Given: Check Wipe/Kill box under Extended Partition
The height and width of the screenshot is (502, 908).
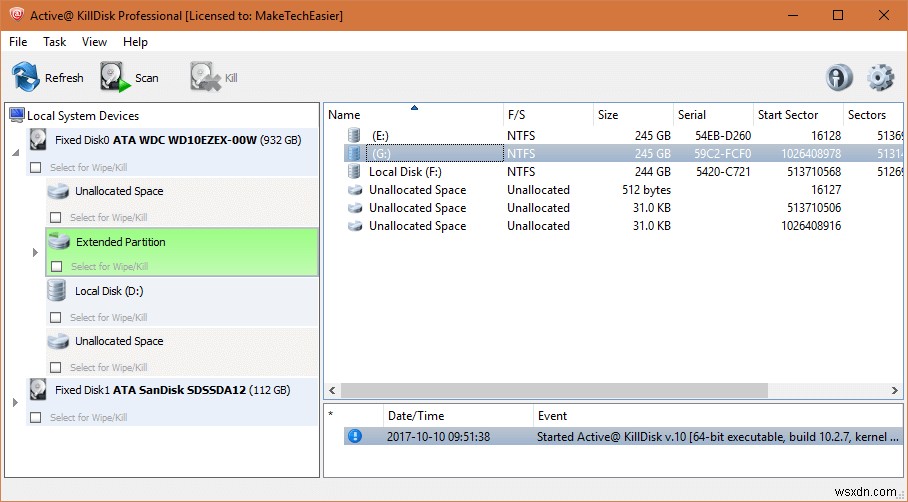Looking at the screenshot, I should pos(57,266).
